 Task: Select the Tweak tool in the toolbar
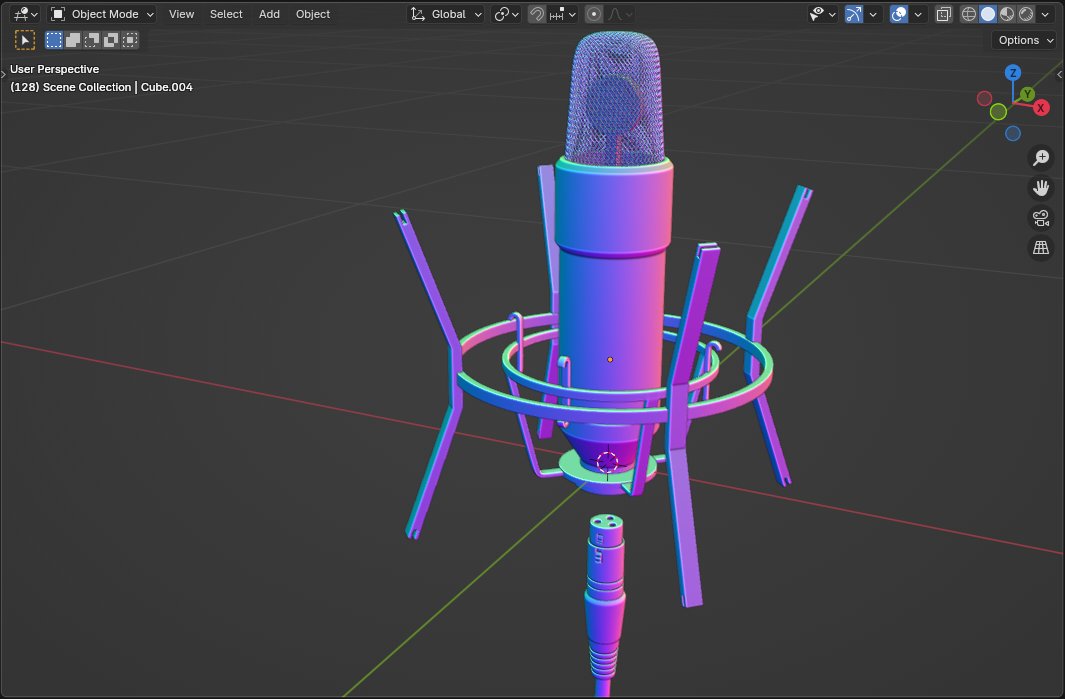click(x=24, y=39)
